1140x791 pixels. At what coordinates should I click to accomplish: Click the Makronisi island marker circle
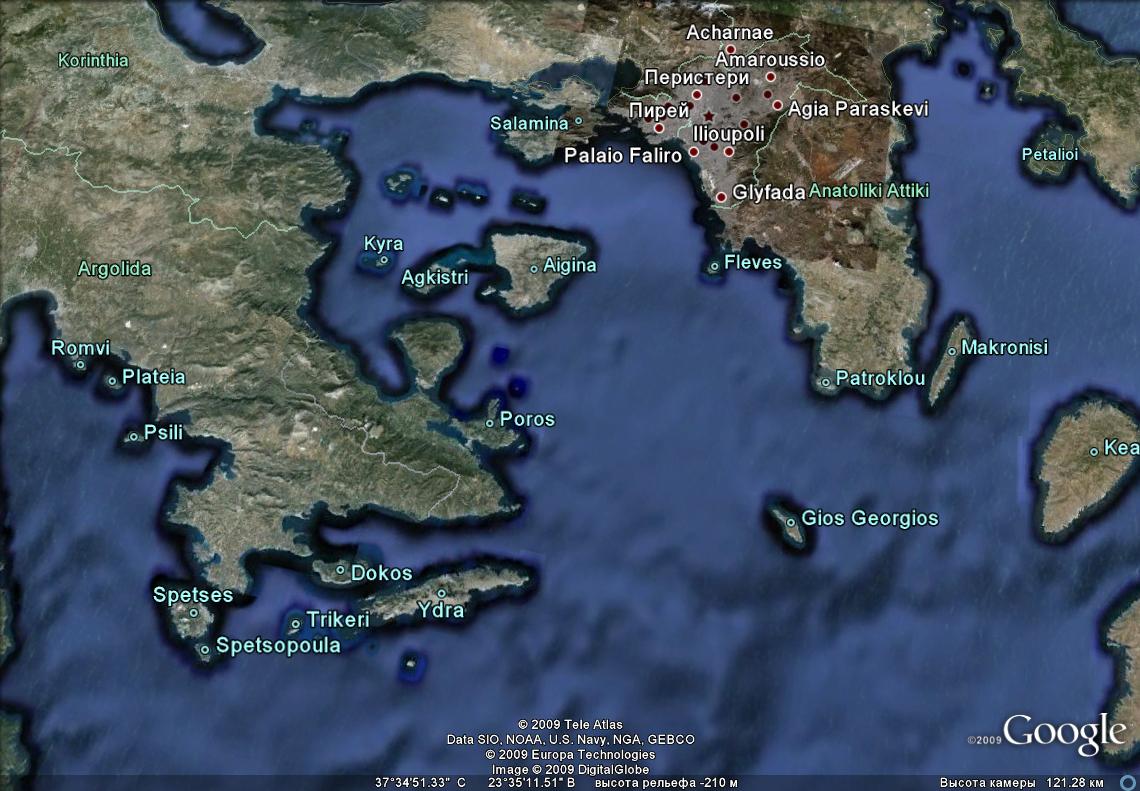tap(952, 351)
